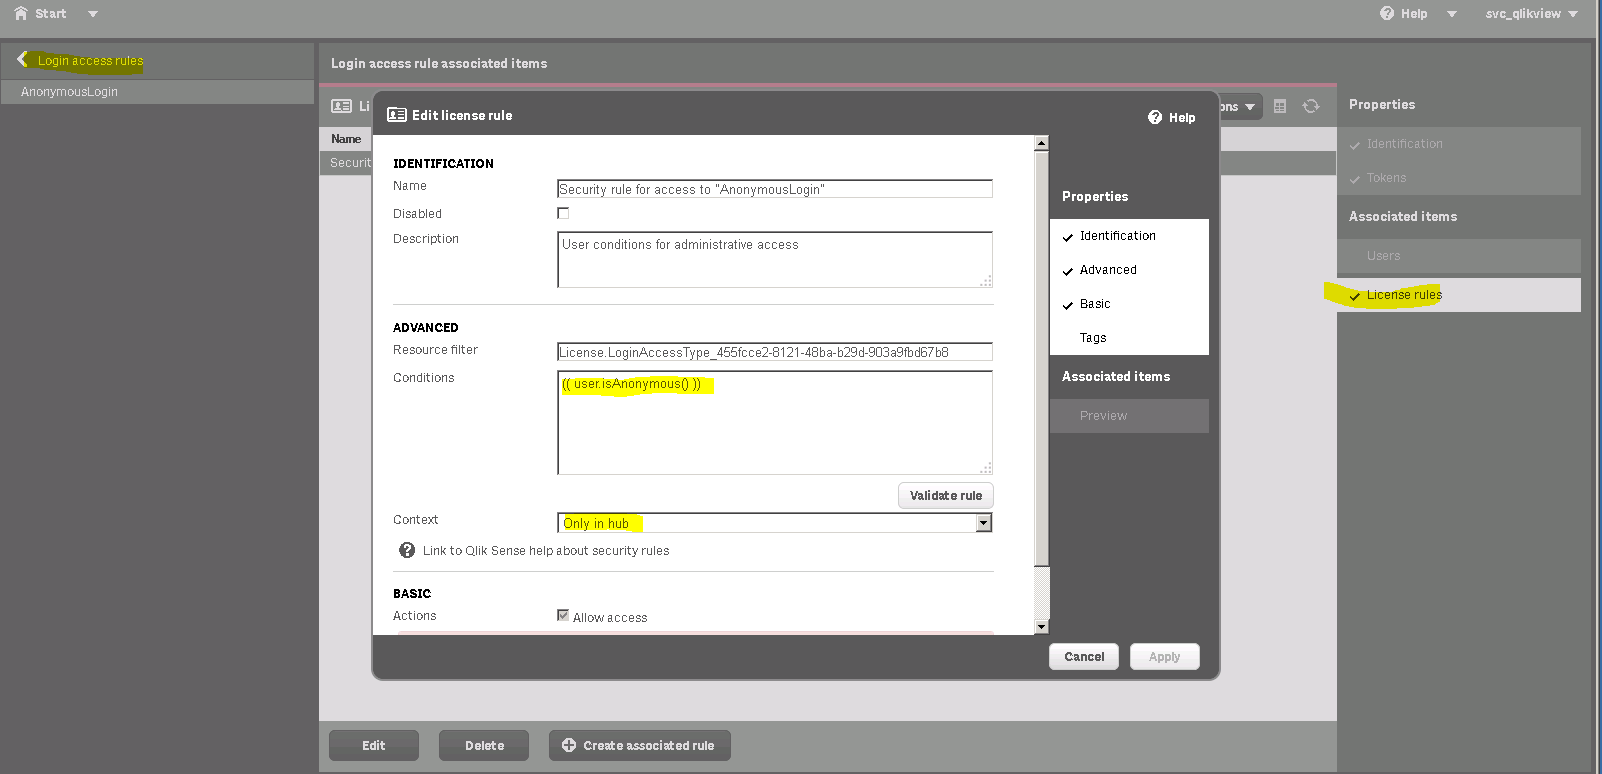
Task: Click the Edit license rule card icon
Action: [397, 115]
